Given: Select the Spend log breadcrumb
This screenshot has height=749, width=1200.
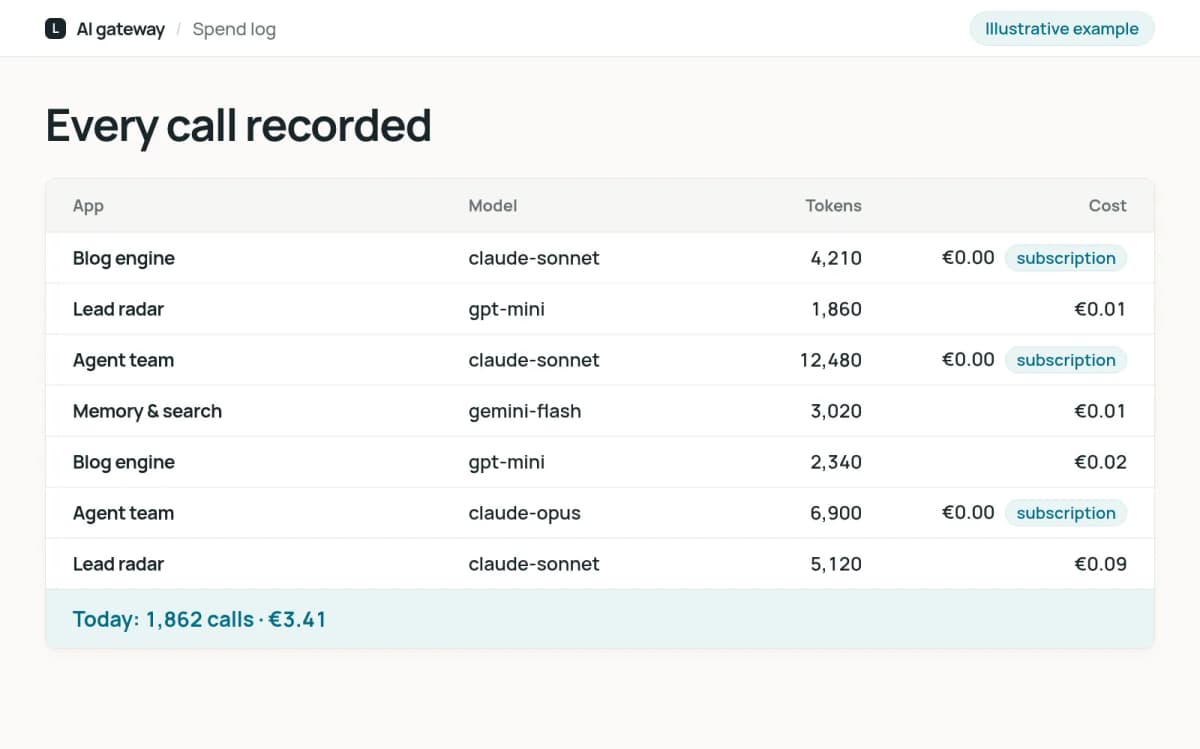Looking at the screenshot, I should pyautogui.click(x=234, y=29).
